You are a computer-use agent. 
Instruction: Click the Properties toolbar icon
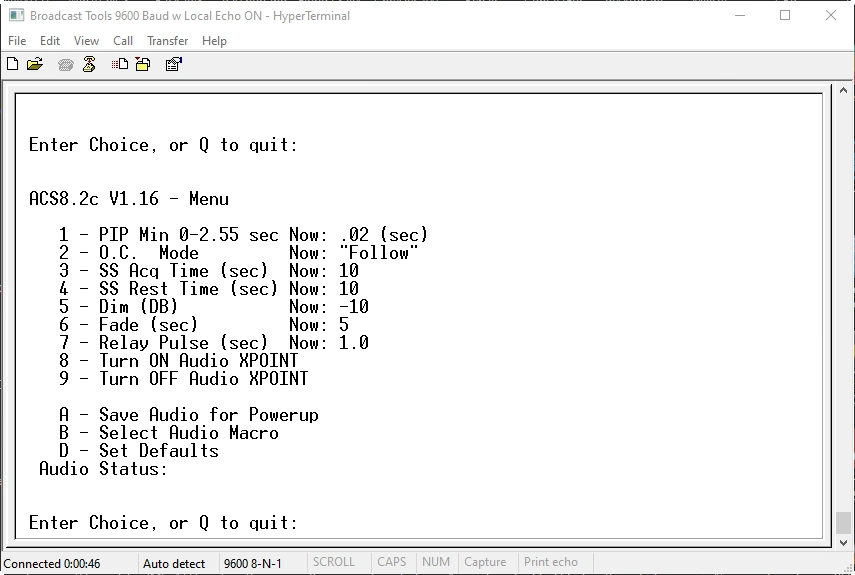pos(173,64)
